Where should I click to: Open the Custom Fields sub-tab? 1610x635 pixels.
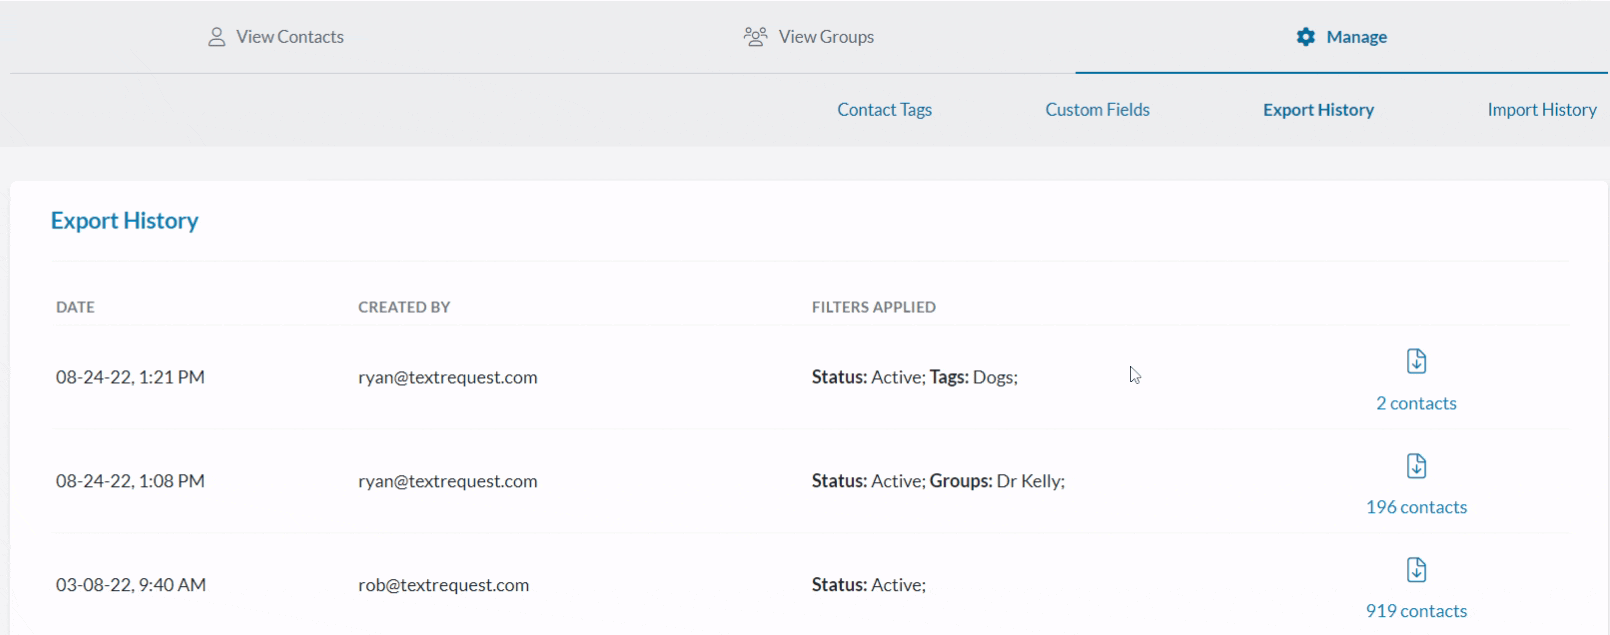pos(1097,110)
